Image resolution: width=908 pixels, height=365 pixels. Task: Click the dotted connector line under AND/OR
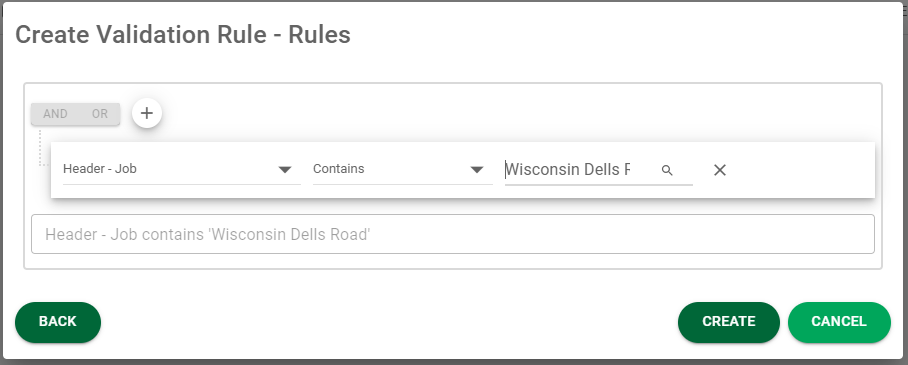point(42,148)
